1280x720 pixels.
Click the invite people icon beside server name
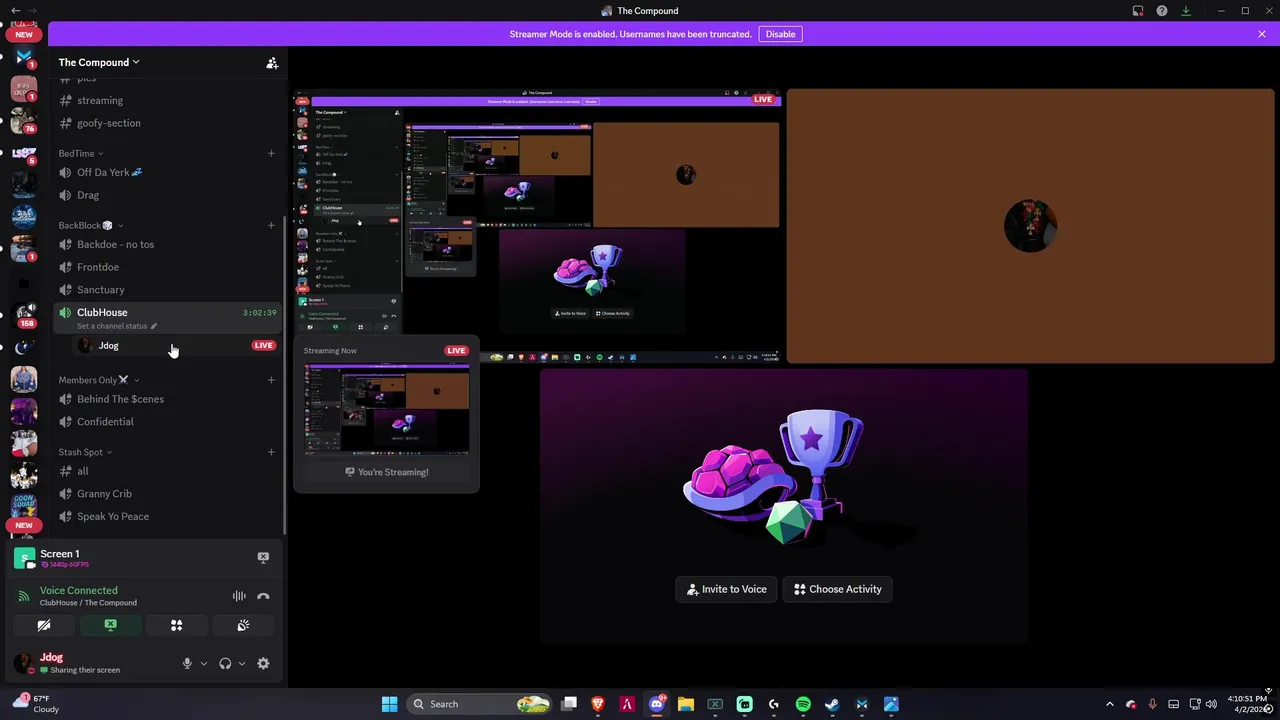(x=271, y=62)
